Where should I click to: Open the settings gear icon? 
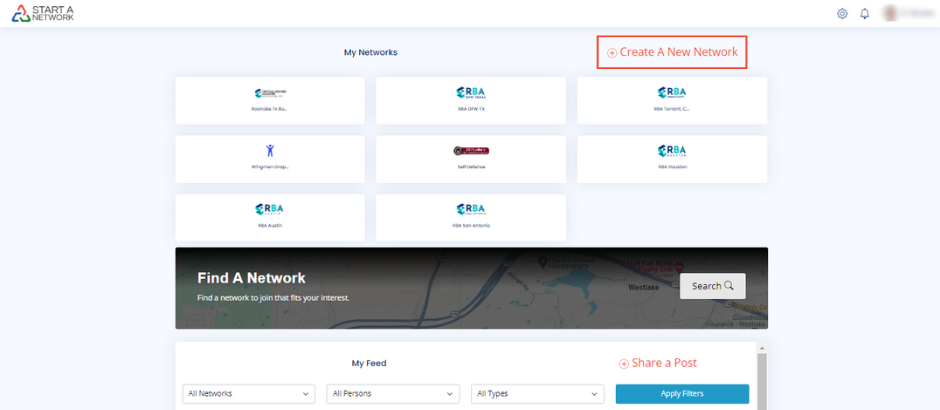pyautogui.click(x=842, y=14)
